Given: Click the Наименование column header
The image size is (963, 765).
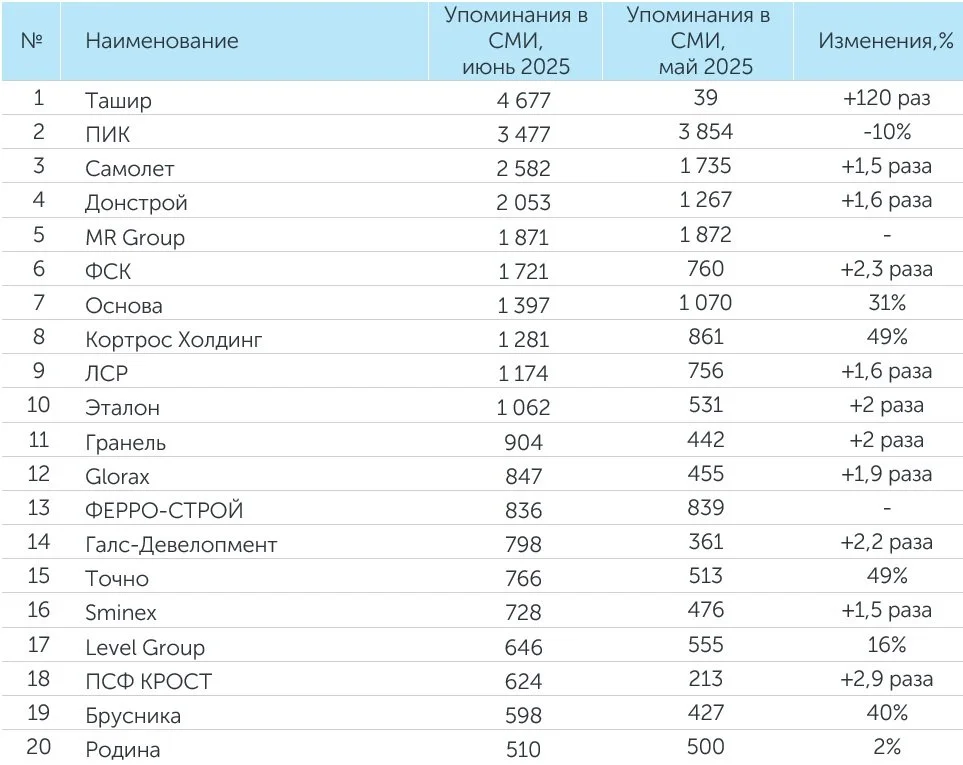Looking at the screenshot, I should coord(162,41).
